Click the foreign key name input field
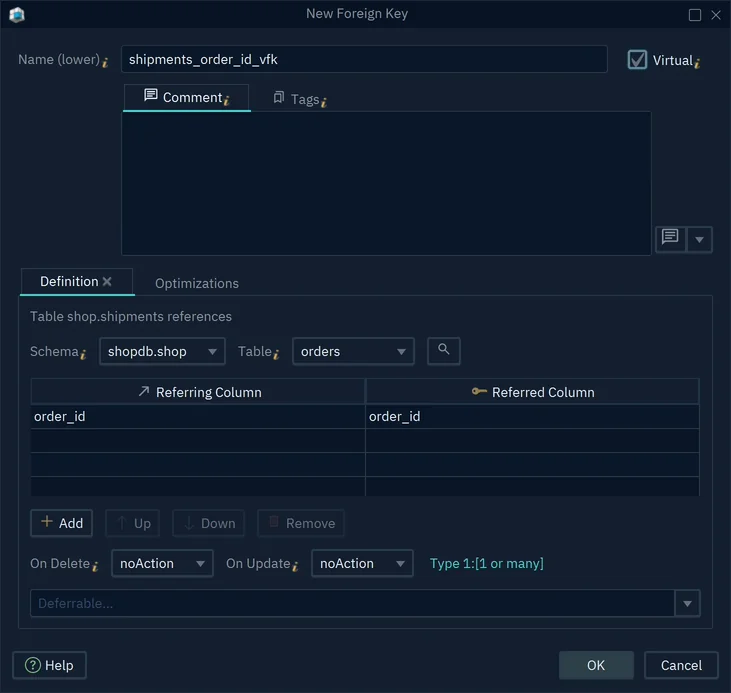The image size is (731, 693). [x=364, y=59]
